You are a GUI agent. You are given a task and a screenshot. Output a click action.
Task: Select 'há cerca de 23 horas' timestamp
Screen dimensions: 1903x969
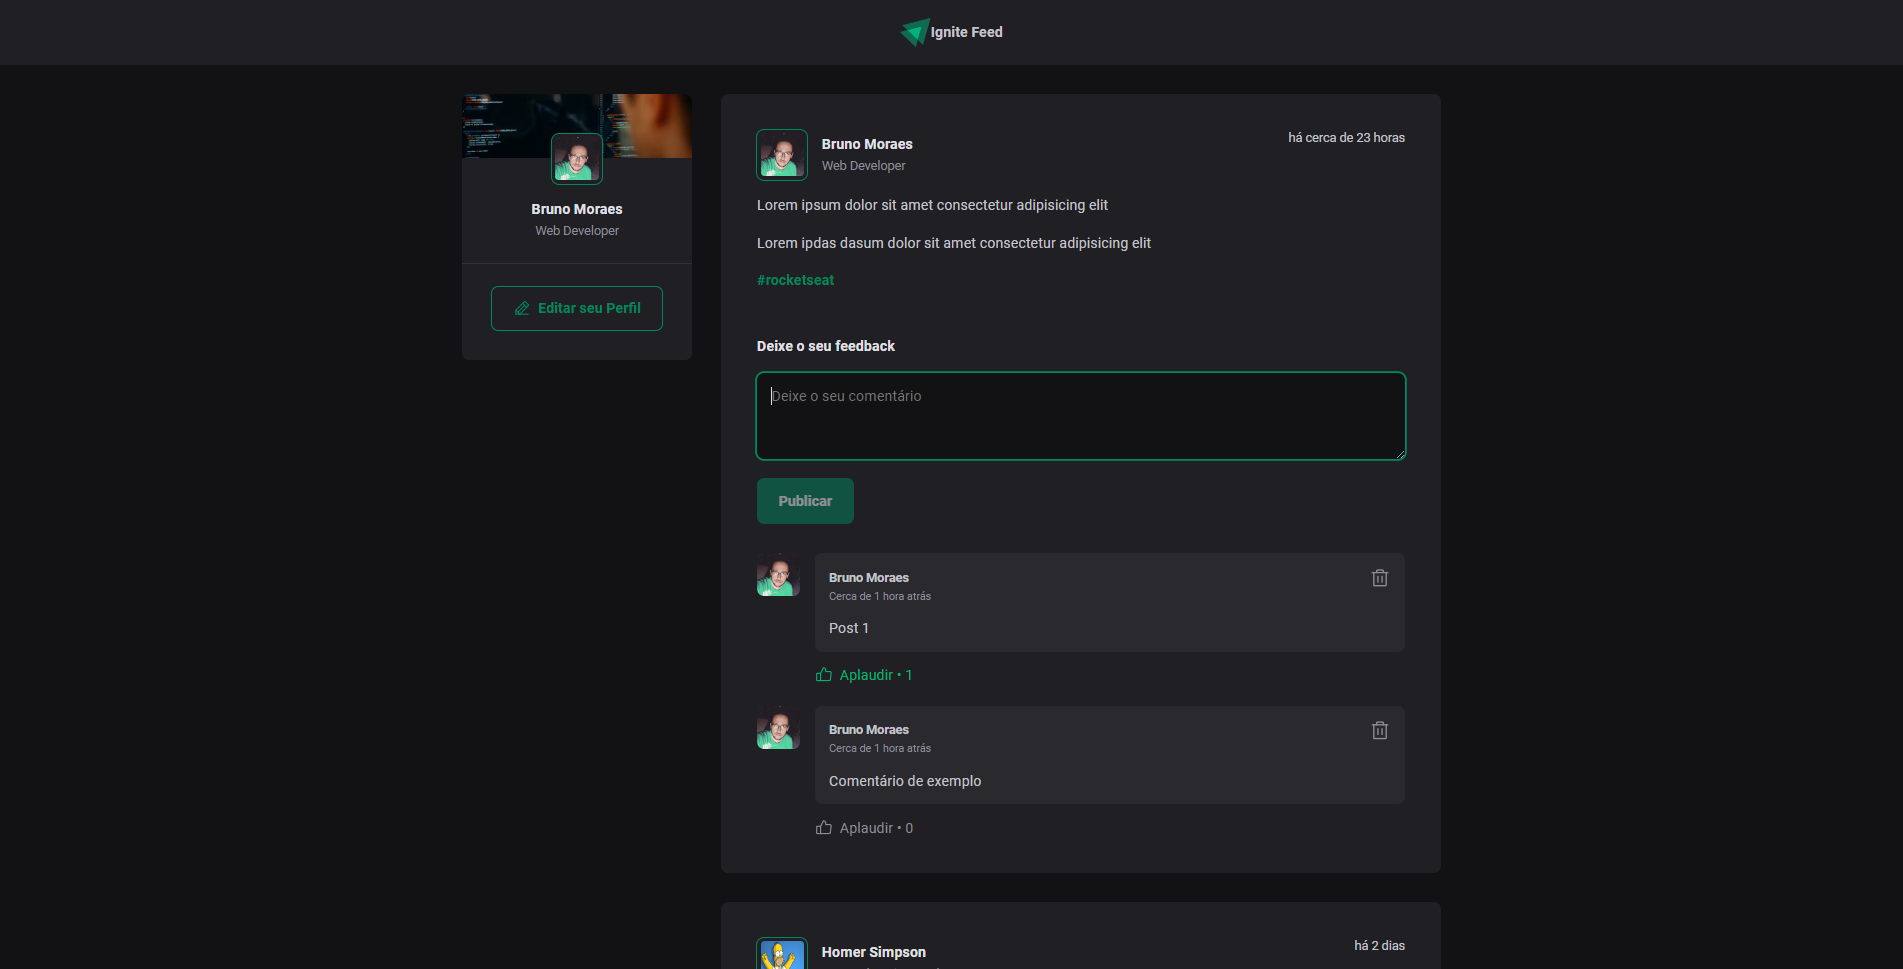point(1346,138)
